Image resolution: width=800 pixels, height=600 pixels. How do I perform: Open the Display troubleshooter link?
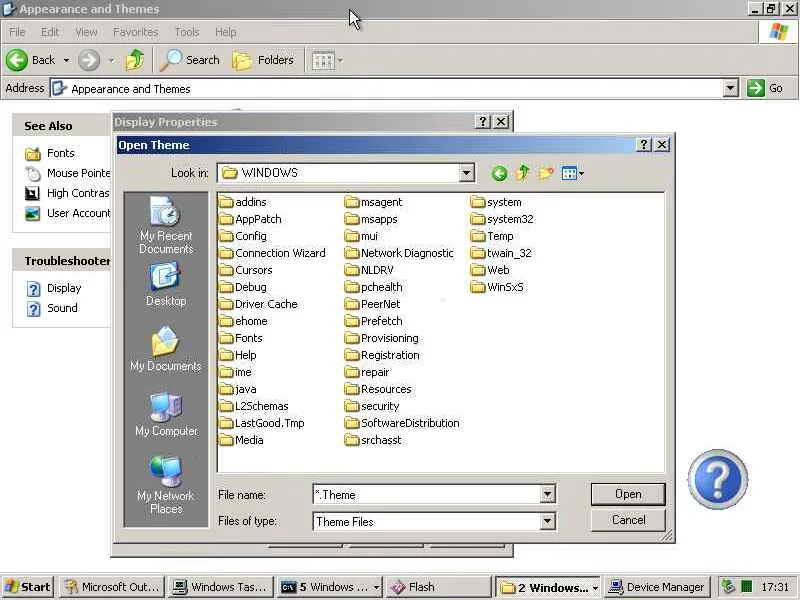[x=54, y=288]
